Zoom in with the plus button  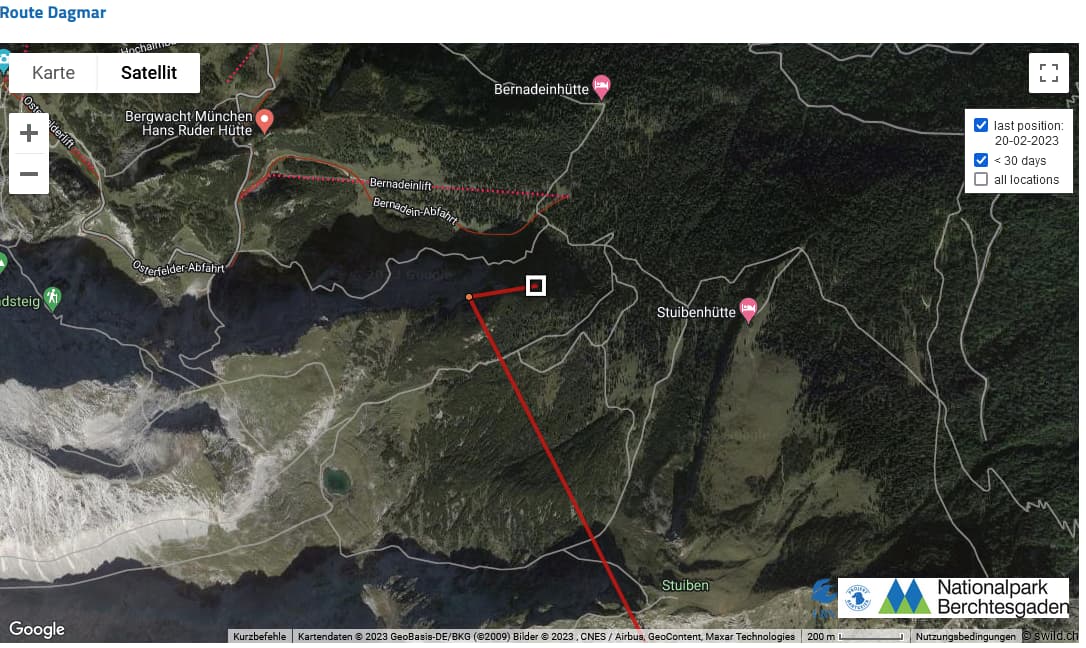(x=28, y=133)
